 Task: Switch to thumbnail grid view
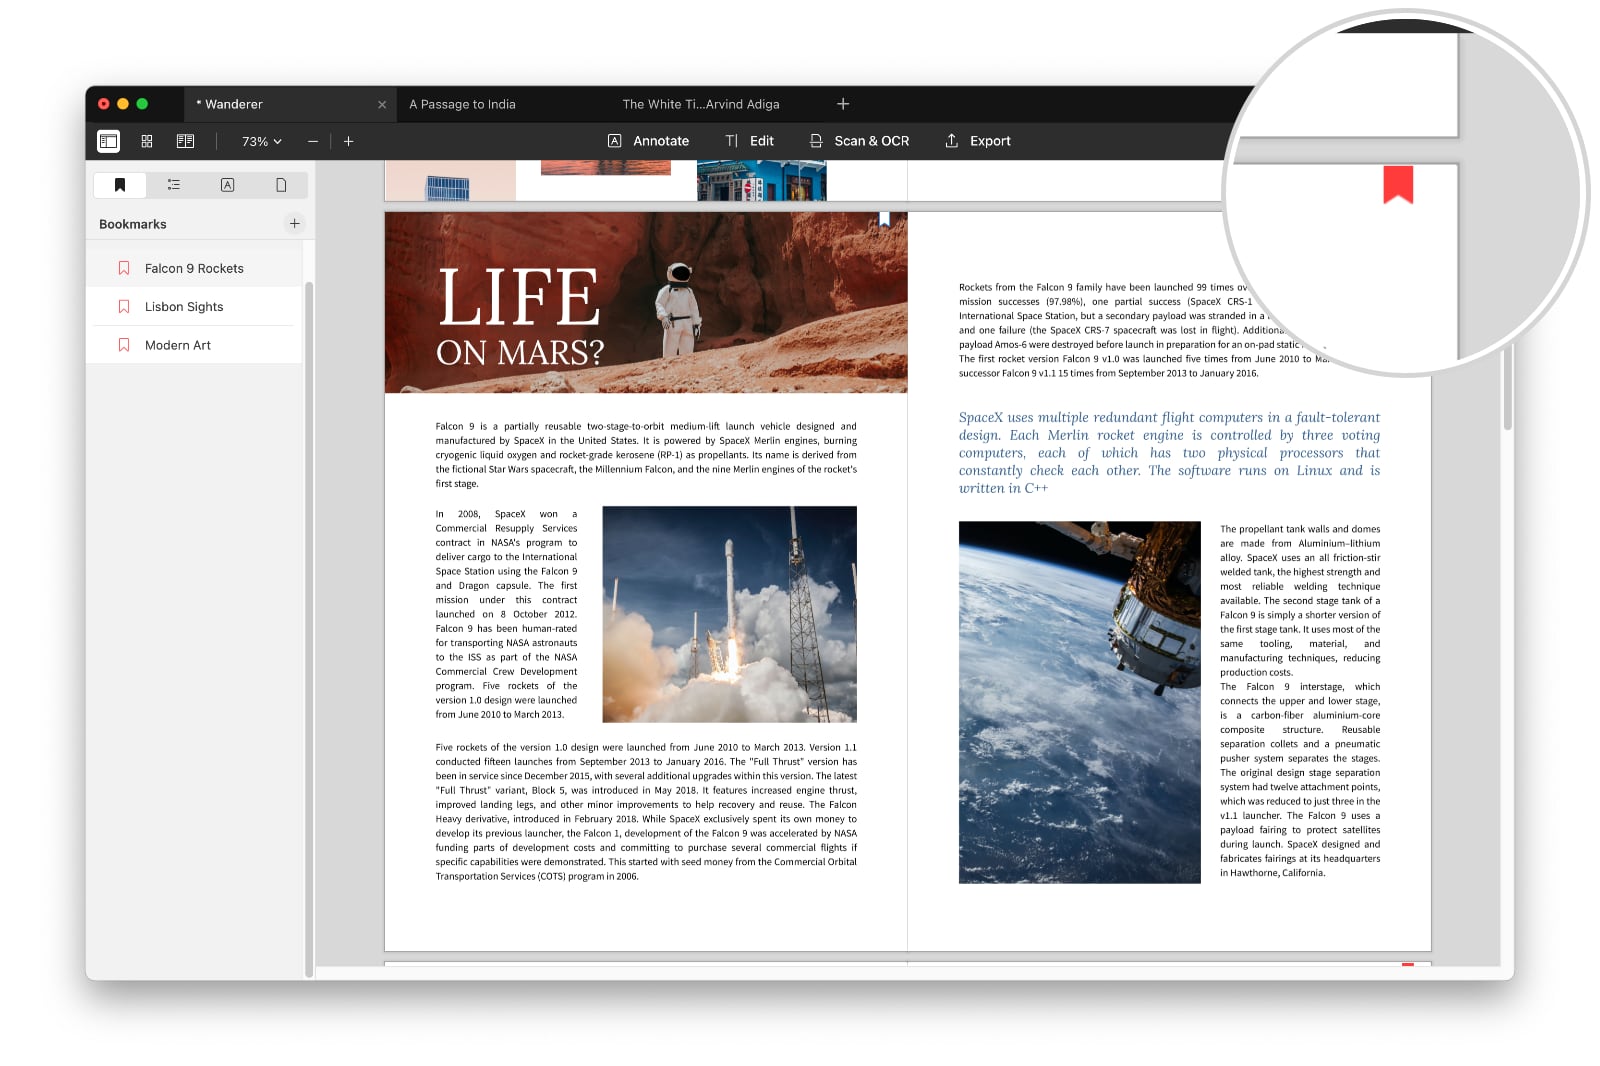tap(147, 141)
